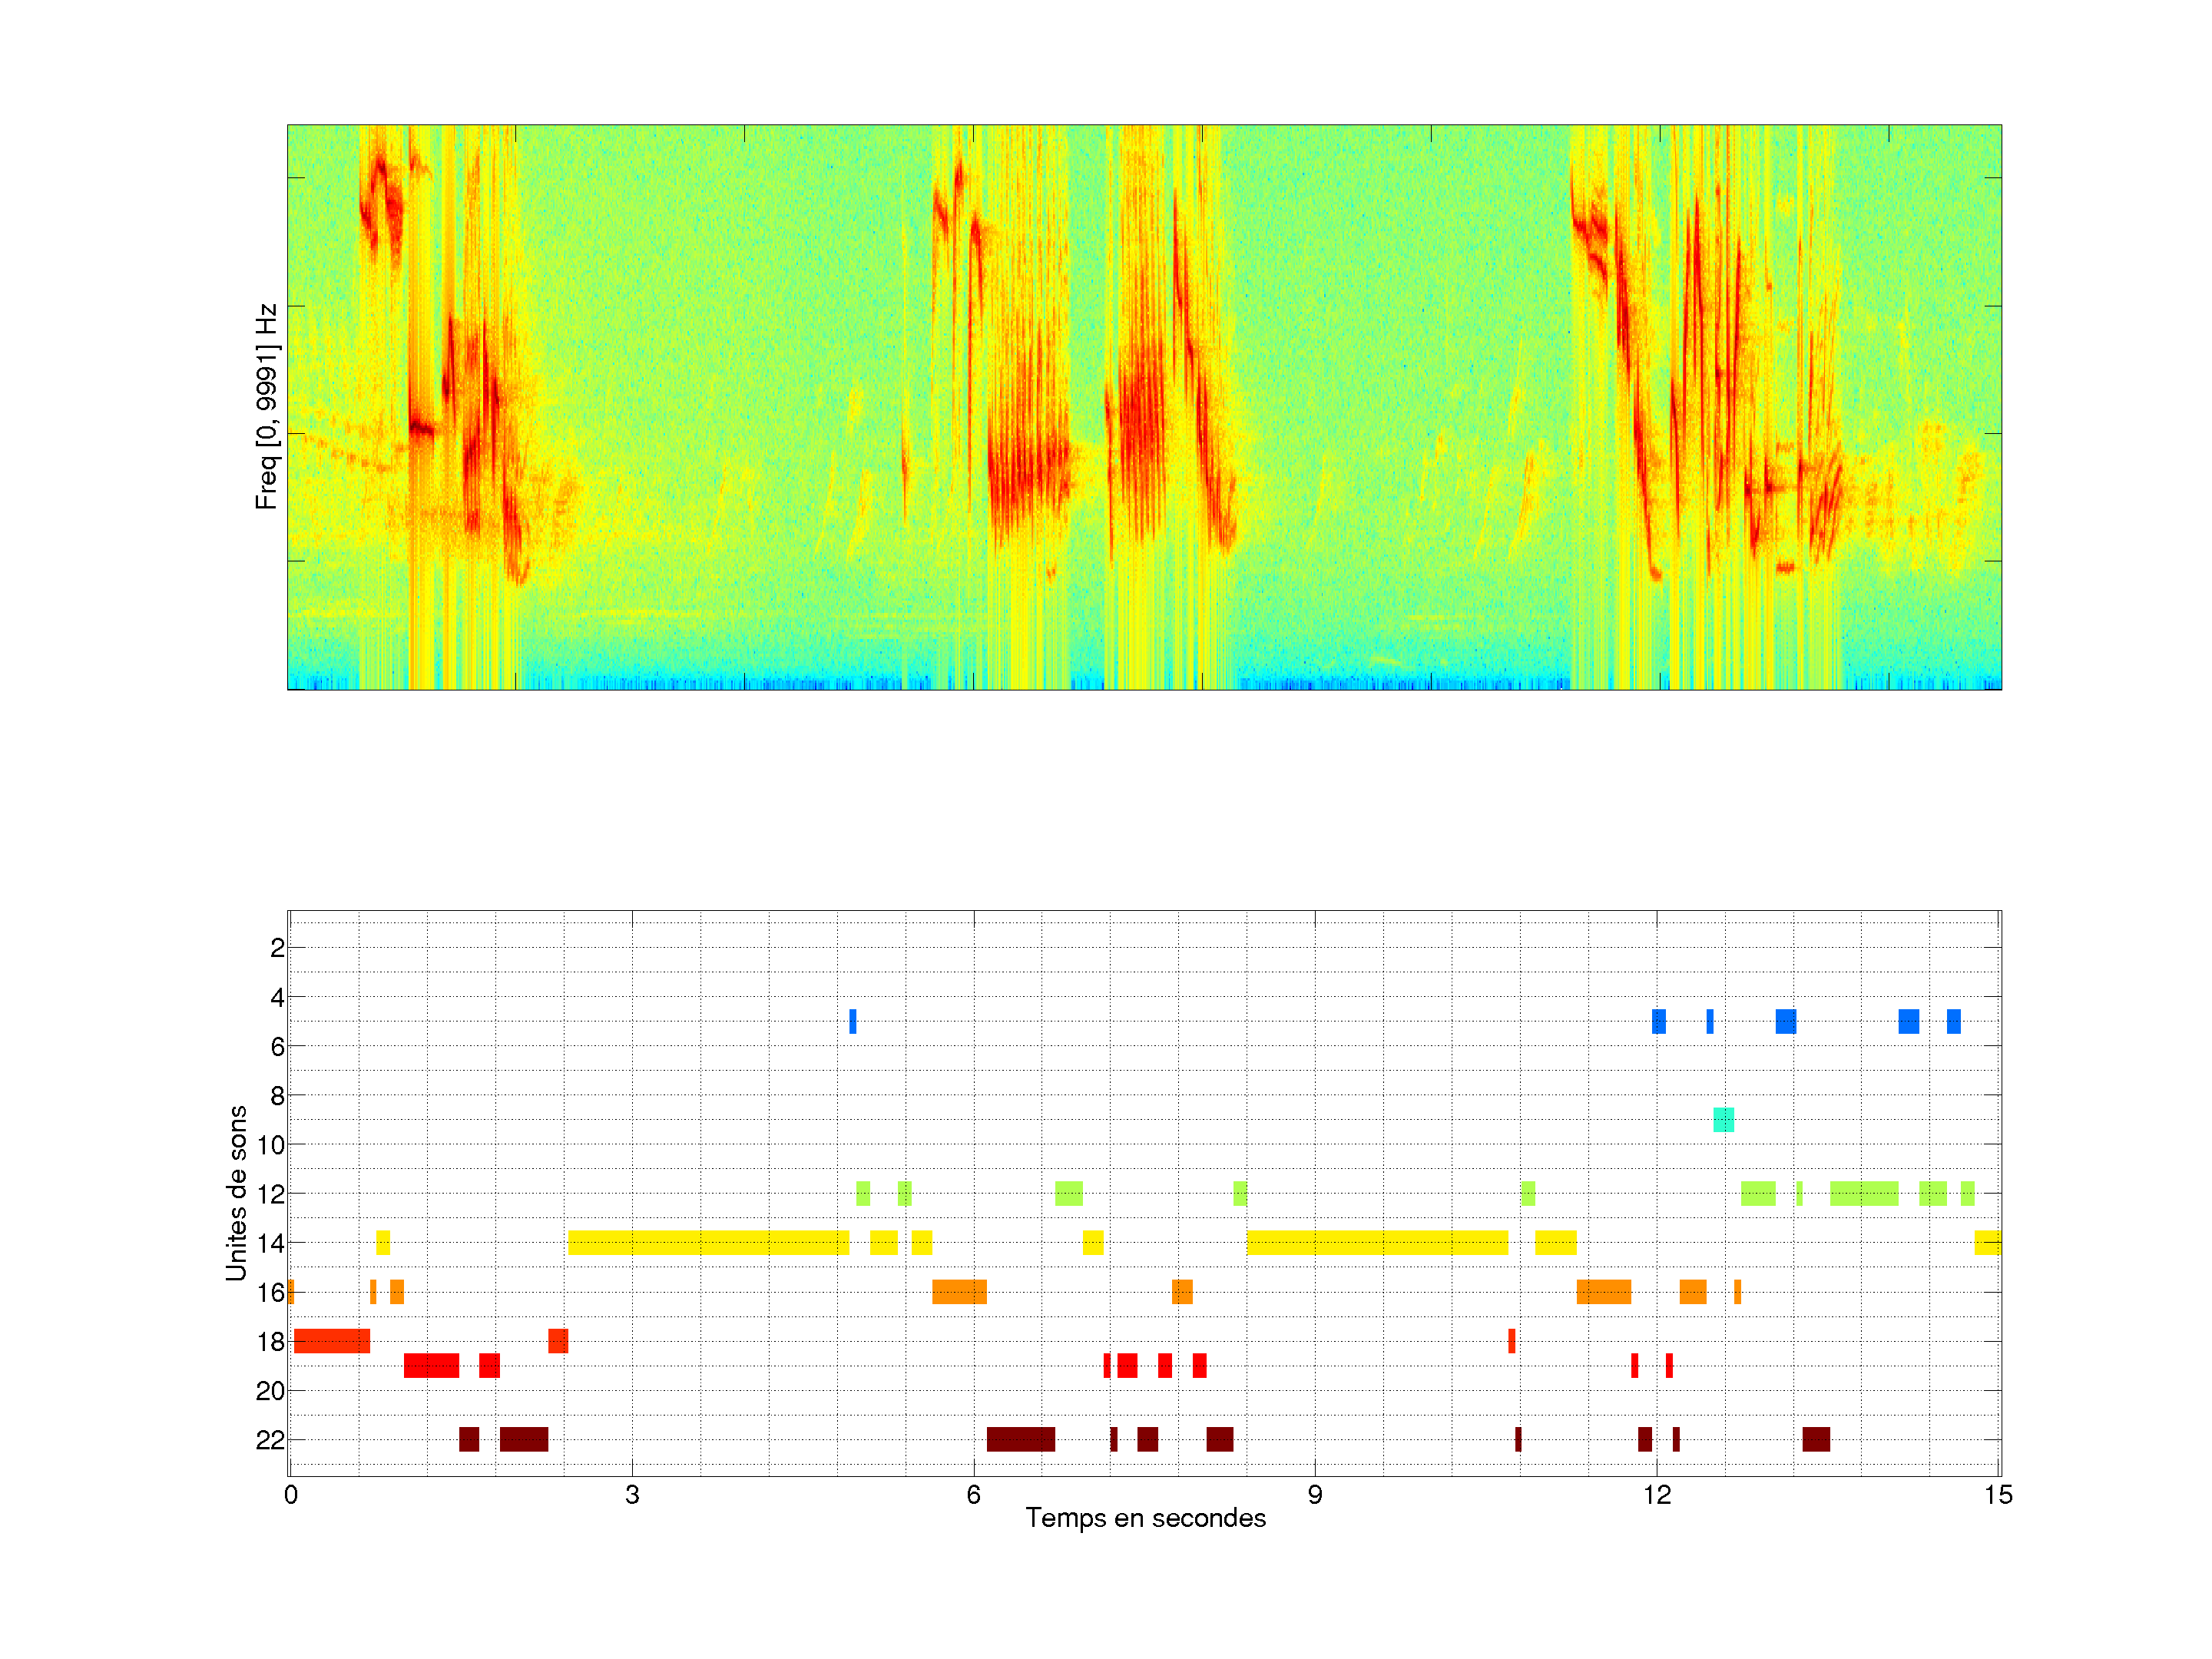This screenshot has height=1659, width=2212.
Task: Click the lone thin blue marker near 5 seconds
Action: click(853, 1021)
